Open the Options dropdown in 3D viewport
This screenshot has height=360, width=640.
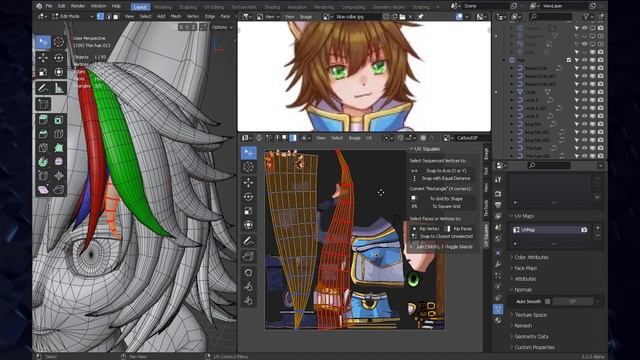[222, 27]
